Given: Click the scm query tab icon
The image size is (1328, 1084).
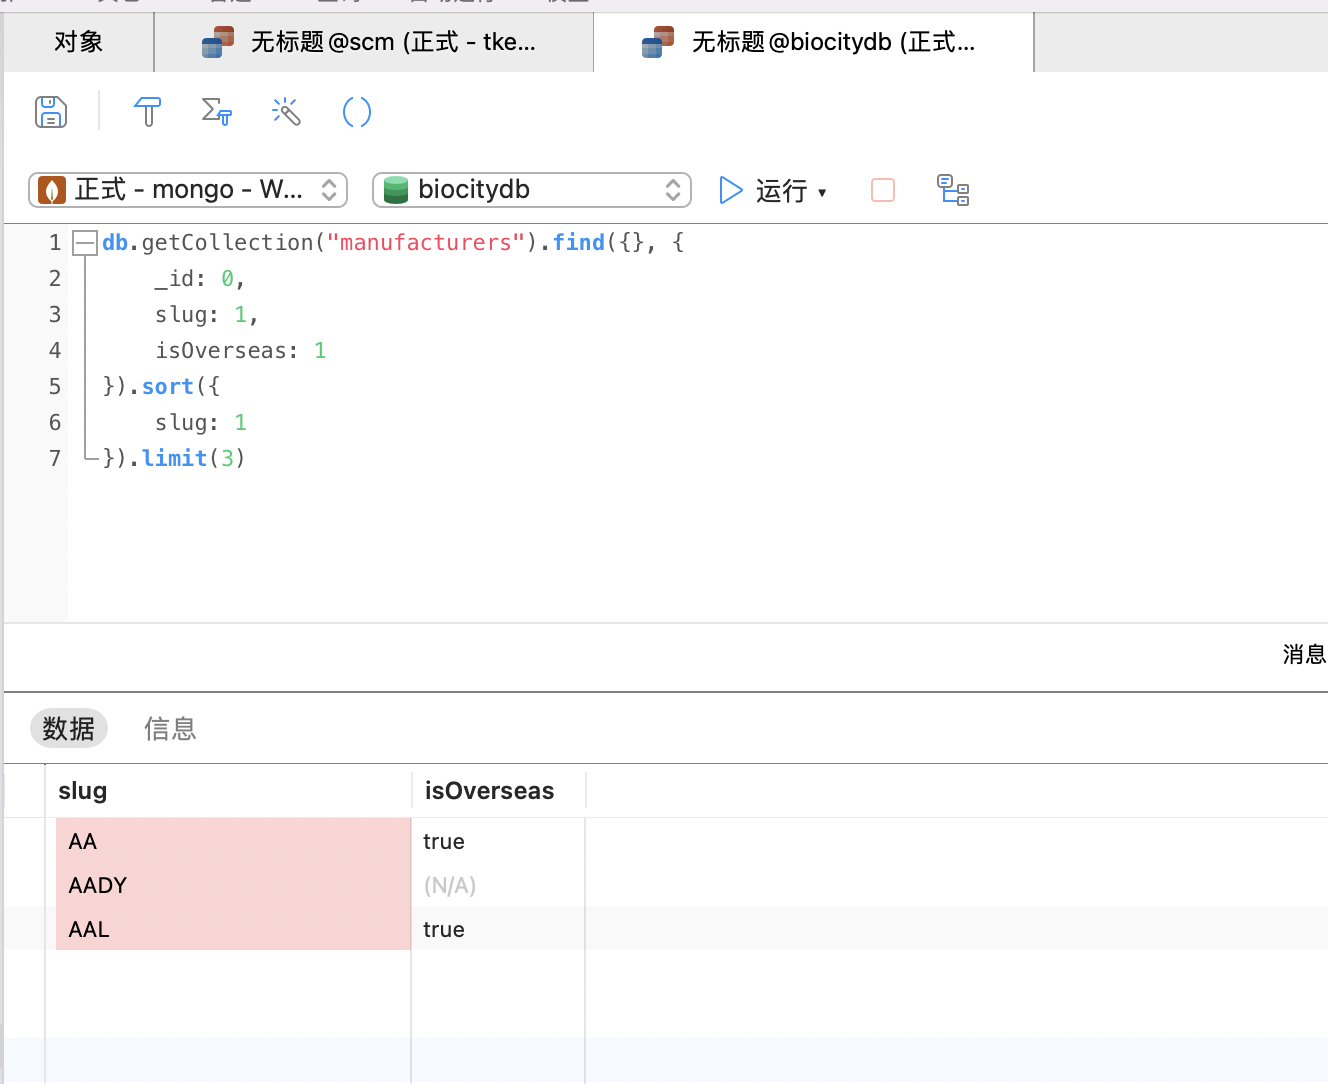Looking at the screenshot, I should click(x=218, y=42).
